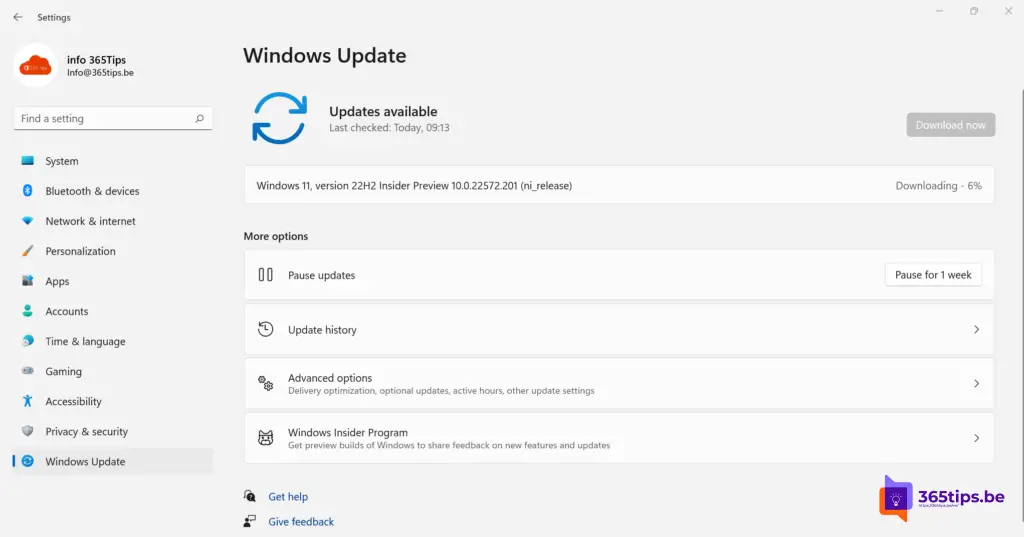This screenshot has height=537, width=1024.
Task: Go to Privacy & security label
Action: (86, 431)
